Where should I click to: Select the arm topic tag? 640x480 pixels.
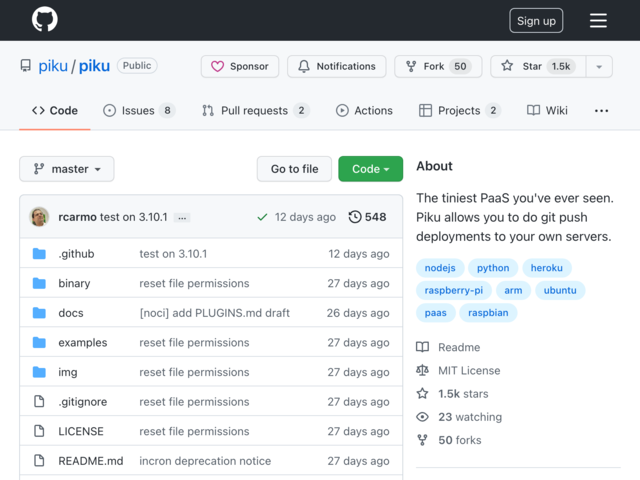(x=513, y=290)
